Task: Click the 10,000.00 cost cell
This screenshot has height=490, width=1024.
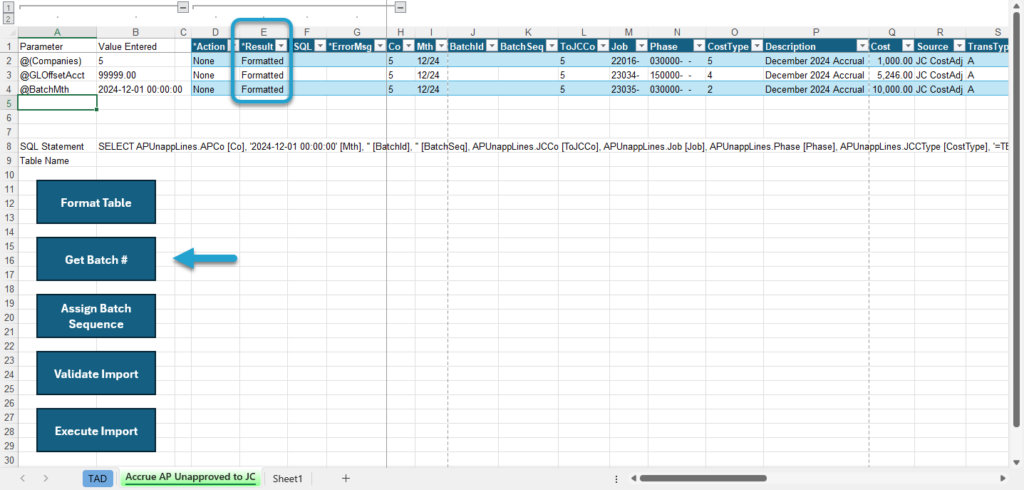Action: tap(891, 90)
